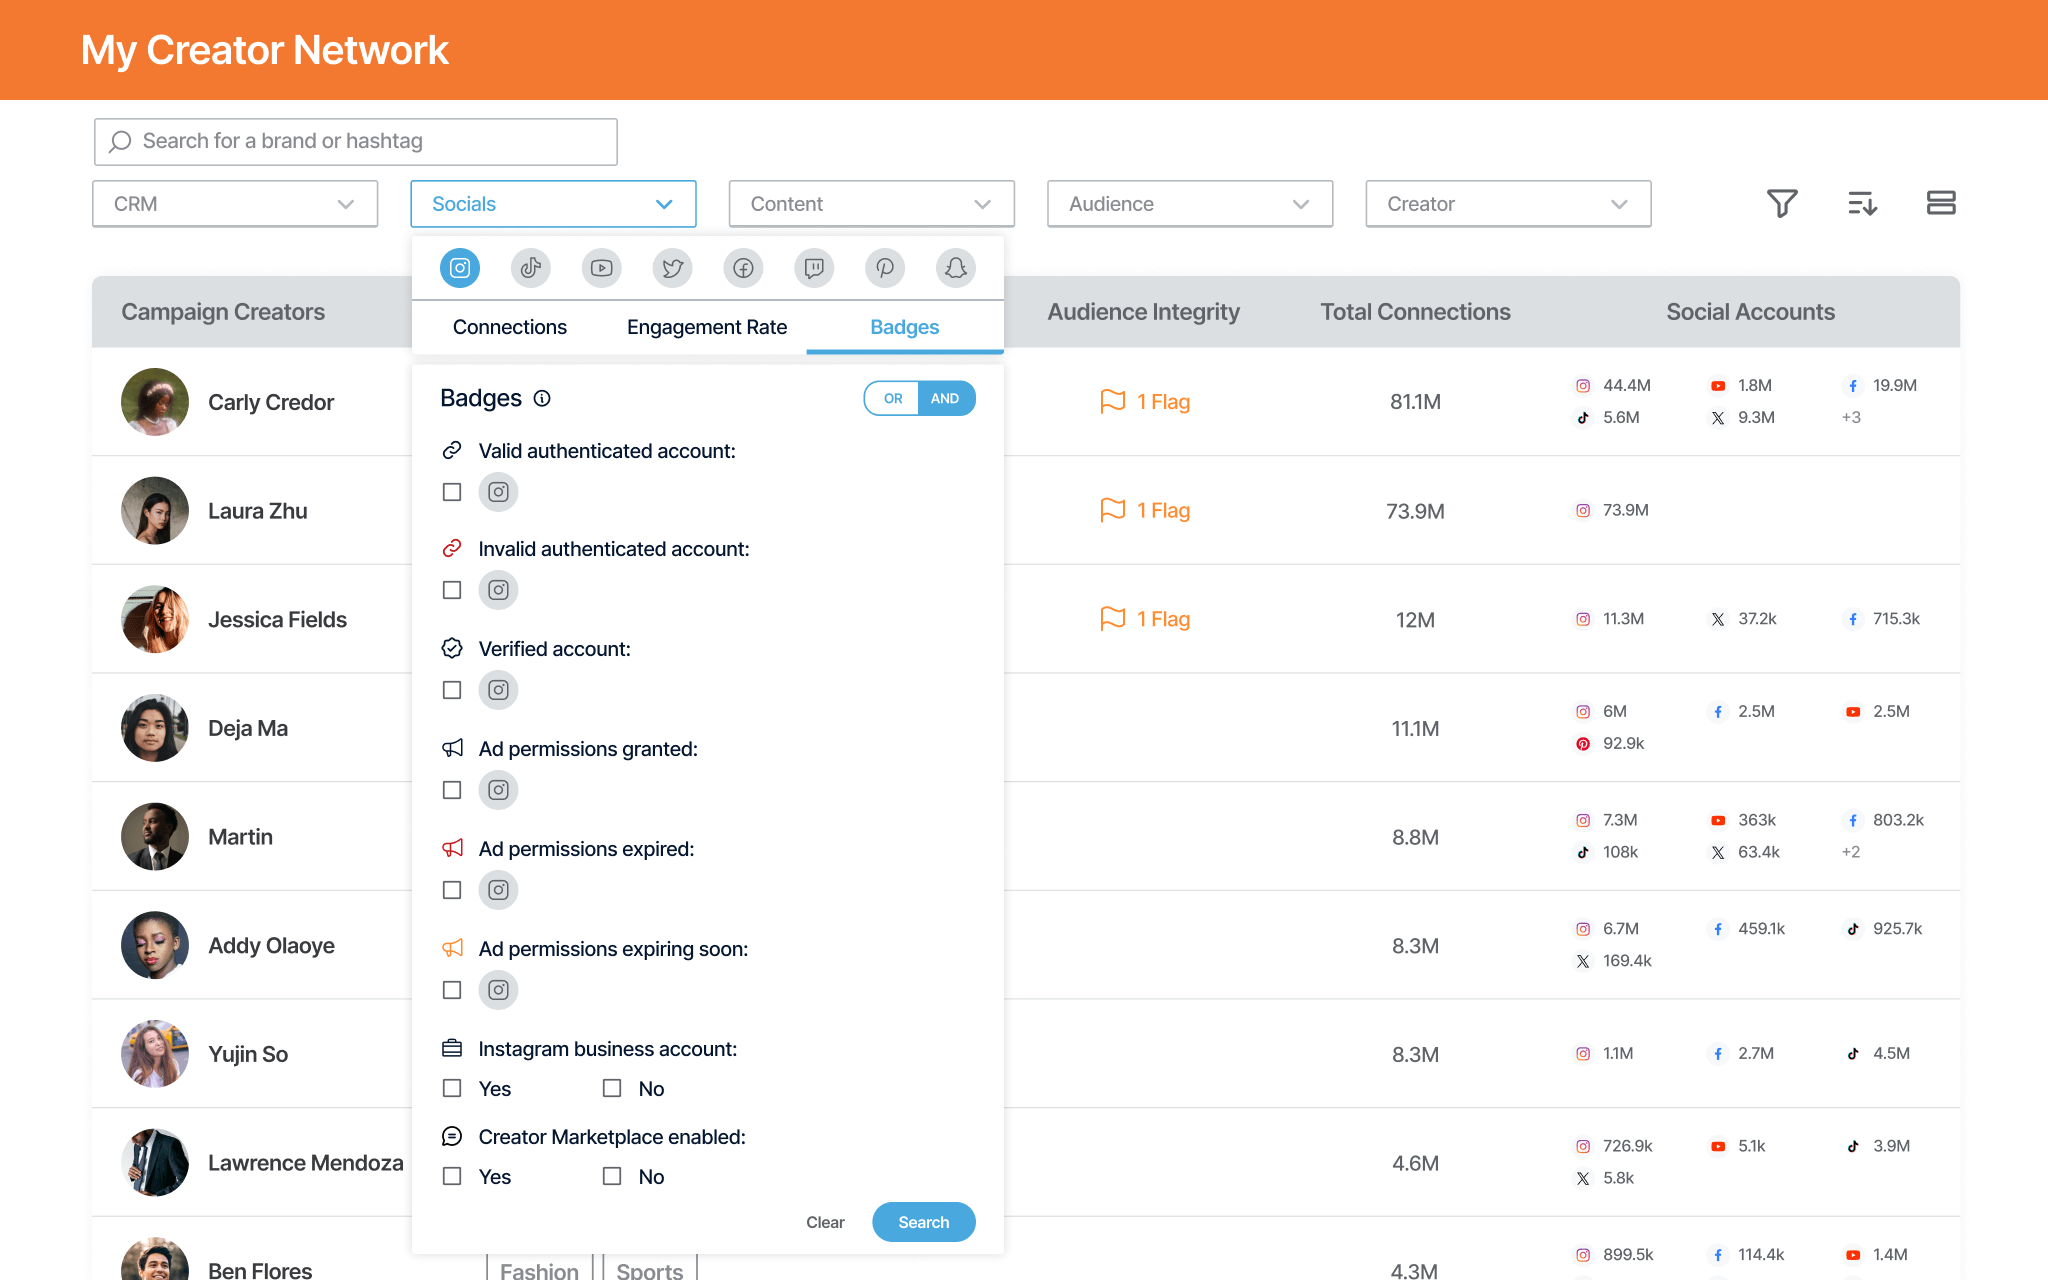Check the Valid authenticated account checkbox
Screen dimensions: 2048x1280
pos(452,492)
